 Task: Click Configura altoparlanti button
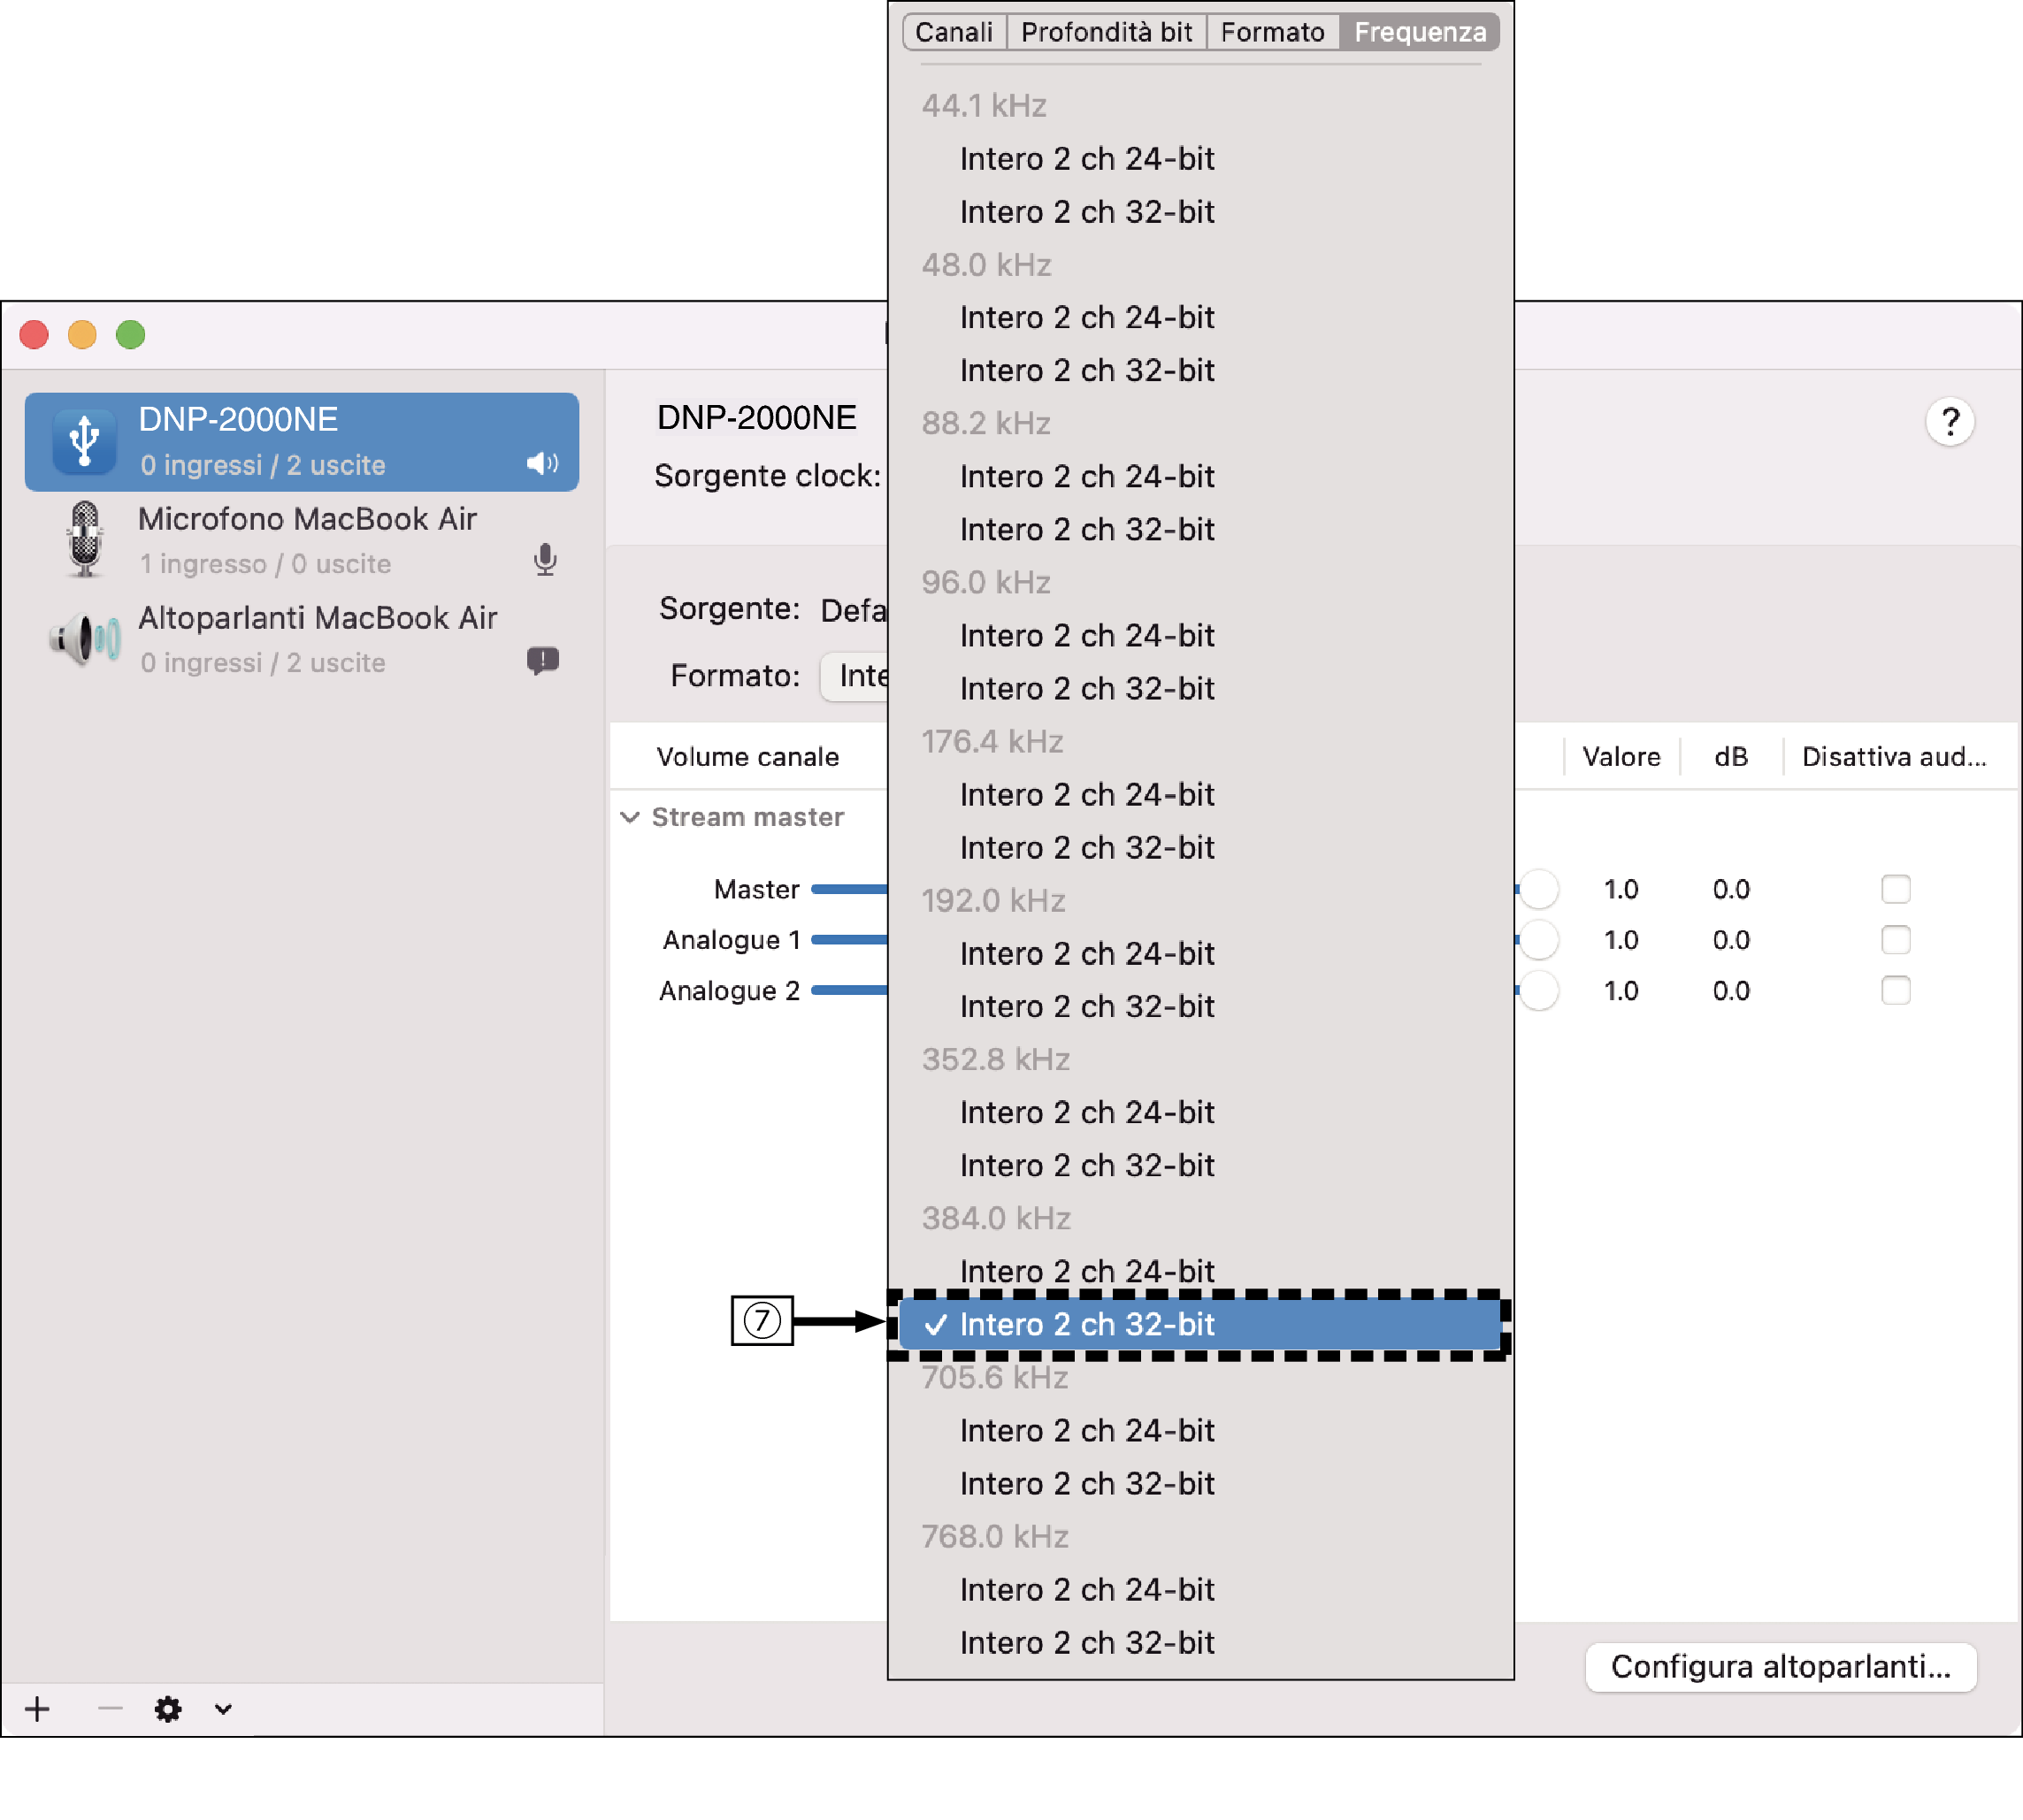click(x=1780, y=1667)
